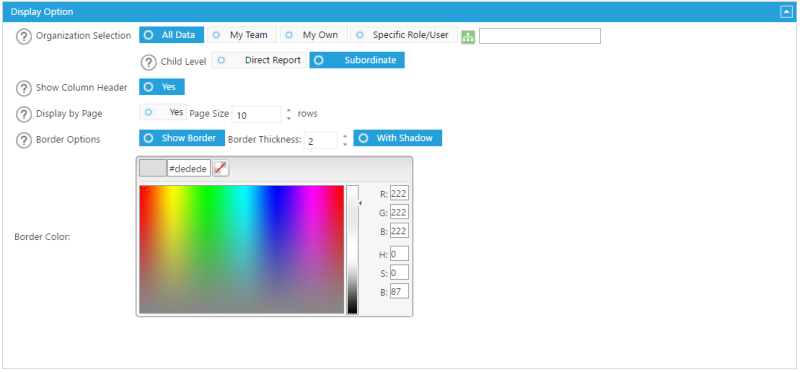Click the Specific Role/User text field
This screenshot has height=372, width=800.
click(x=540, y=36)
